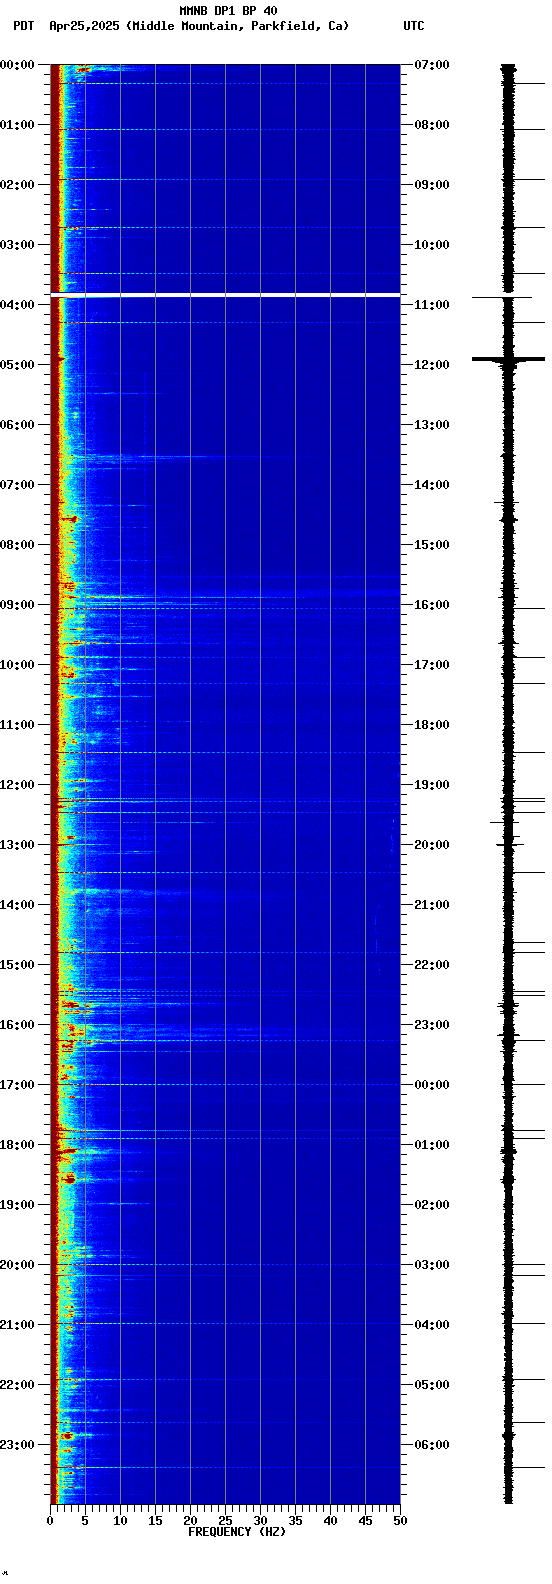Click the PDT axis label '09:00'

click(x=17, y=605)
